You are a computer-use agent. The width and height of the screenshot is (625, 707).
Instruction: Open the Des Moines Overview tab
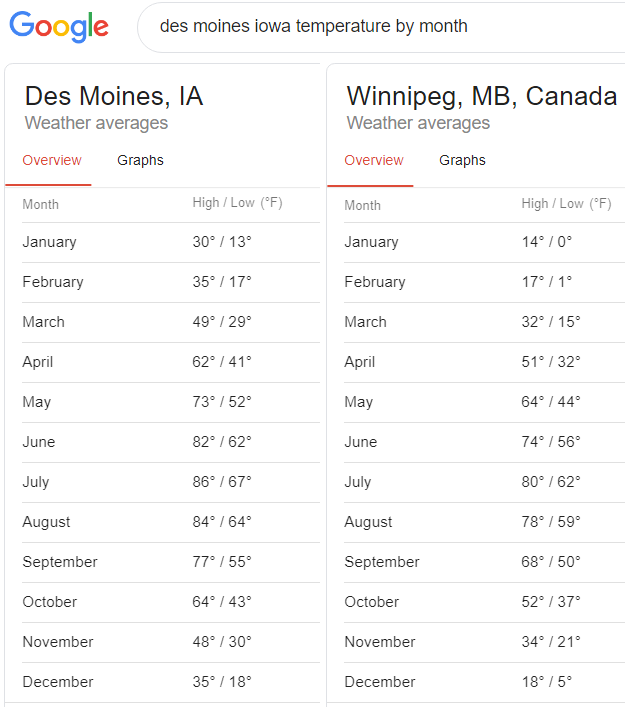52,160
